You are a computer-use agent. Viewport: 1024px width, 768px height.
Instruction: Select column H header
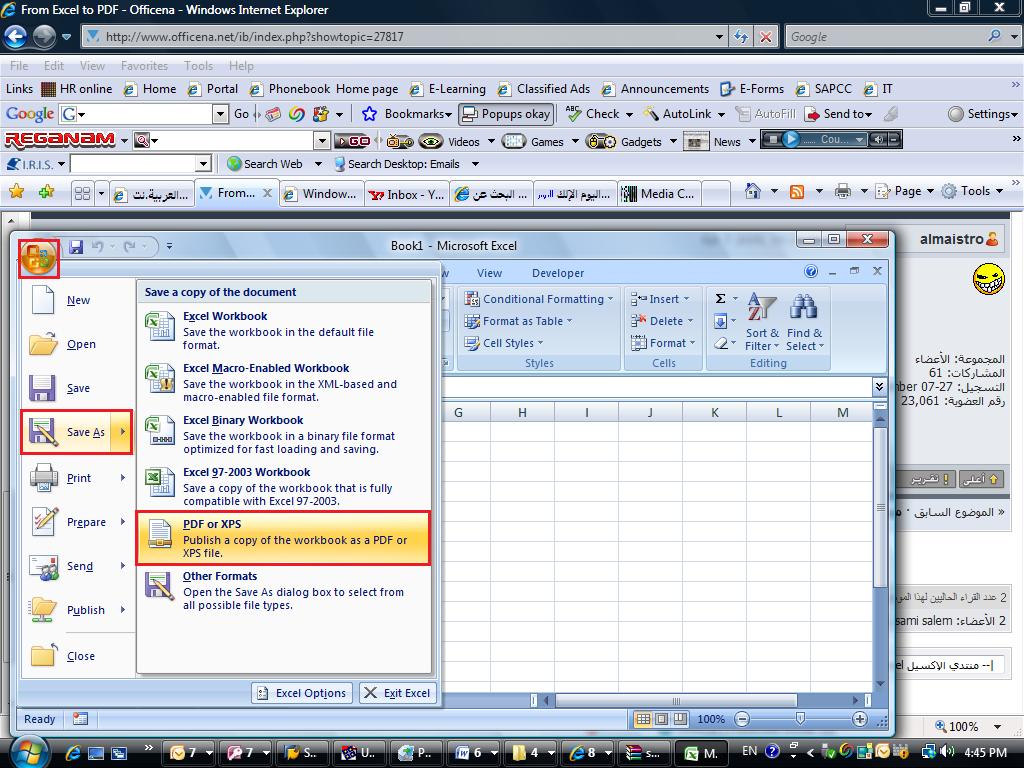522,413
